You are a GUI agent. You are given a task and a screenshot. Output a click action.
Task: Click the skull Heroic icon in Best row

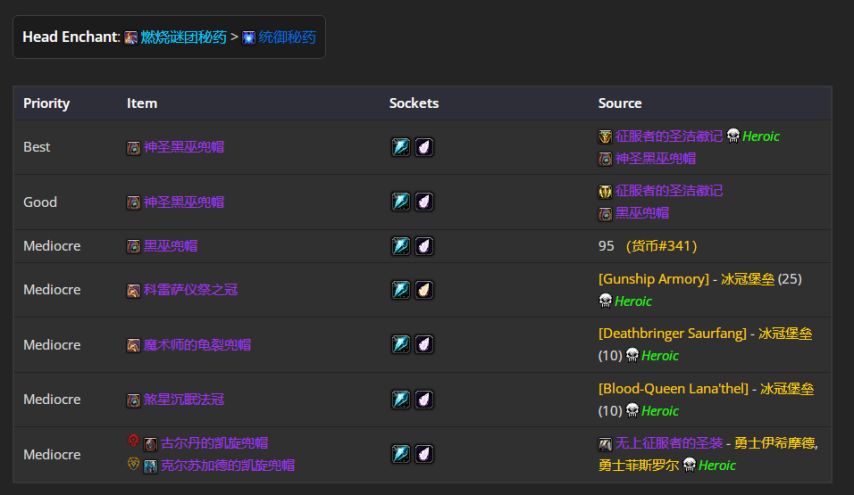click(733, 136)
